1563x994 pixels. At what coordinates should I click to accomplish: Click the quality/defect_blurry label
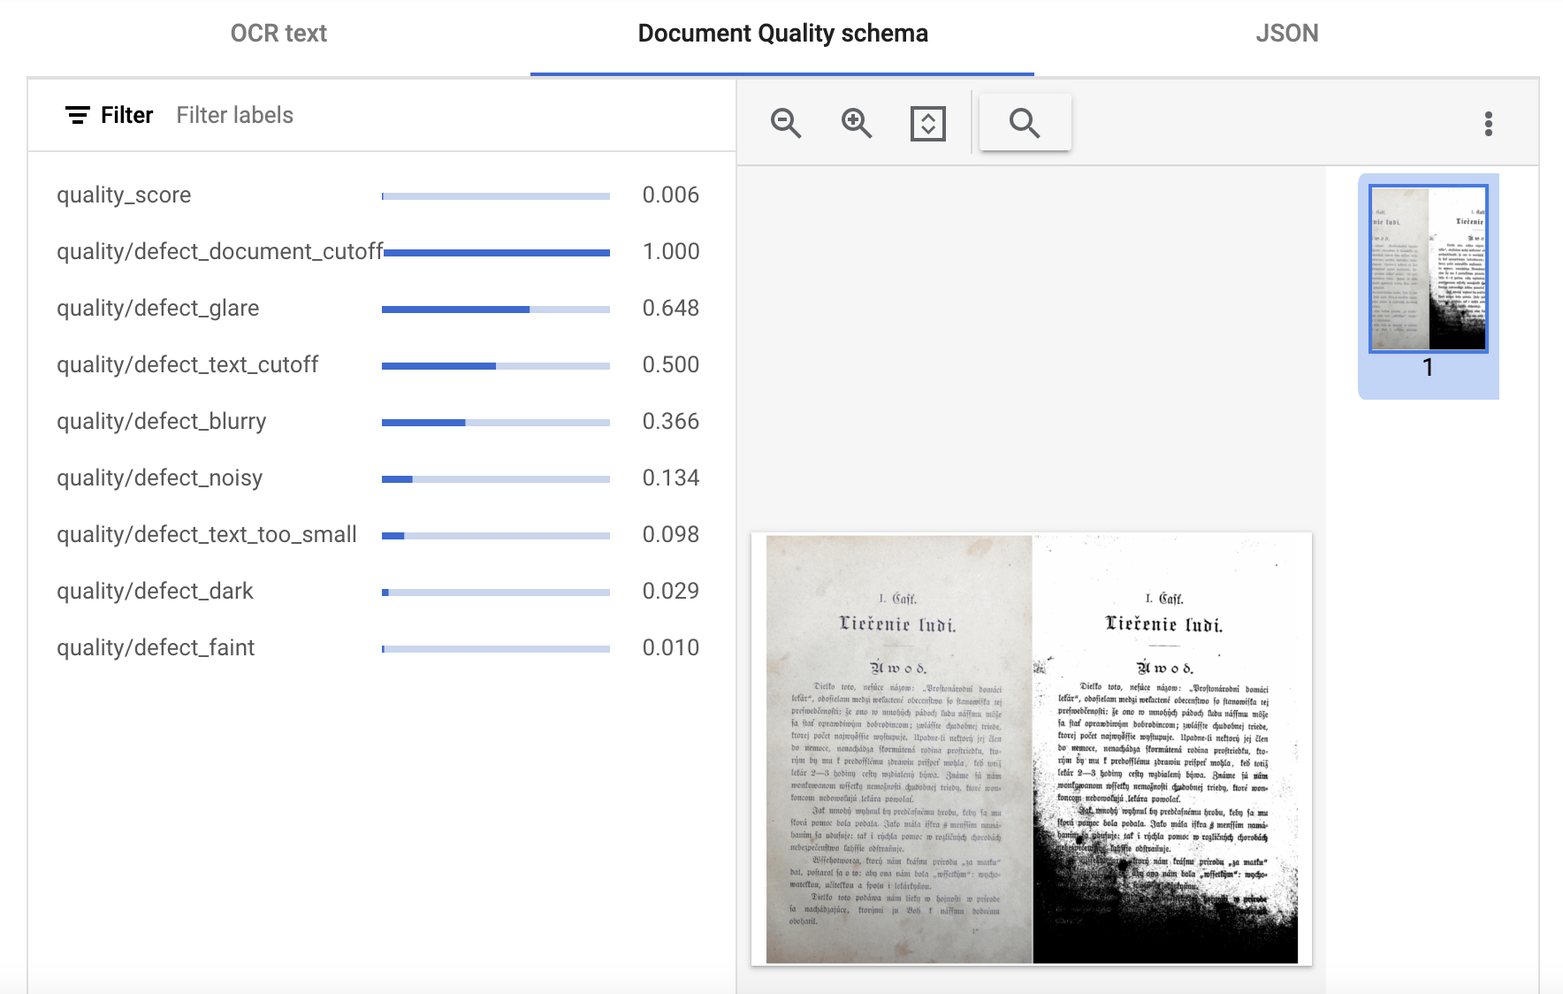[x=162, y=421]
